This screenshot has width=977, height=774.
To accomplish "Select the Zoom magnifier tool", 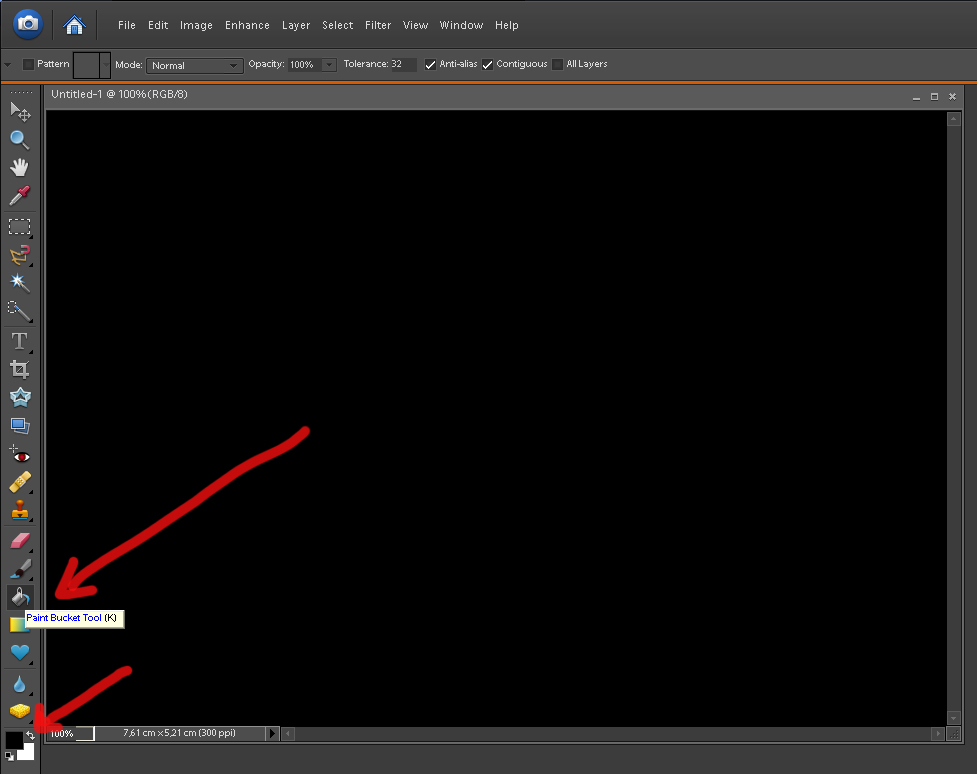I will [19, 139].
